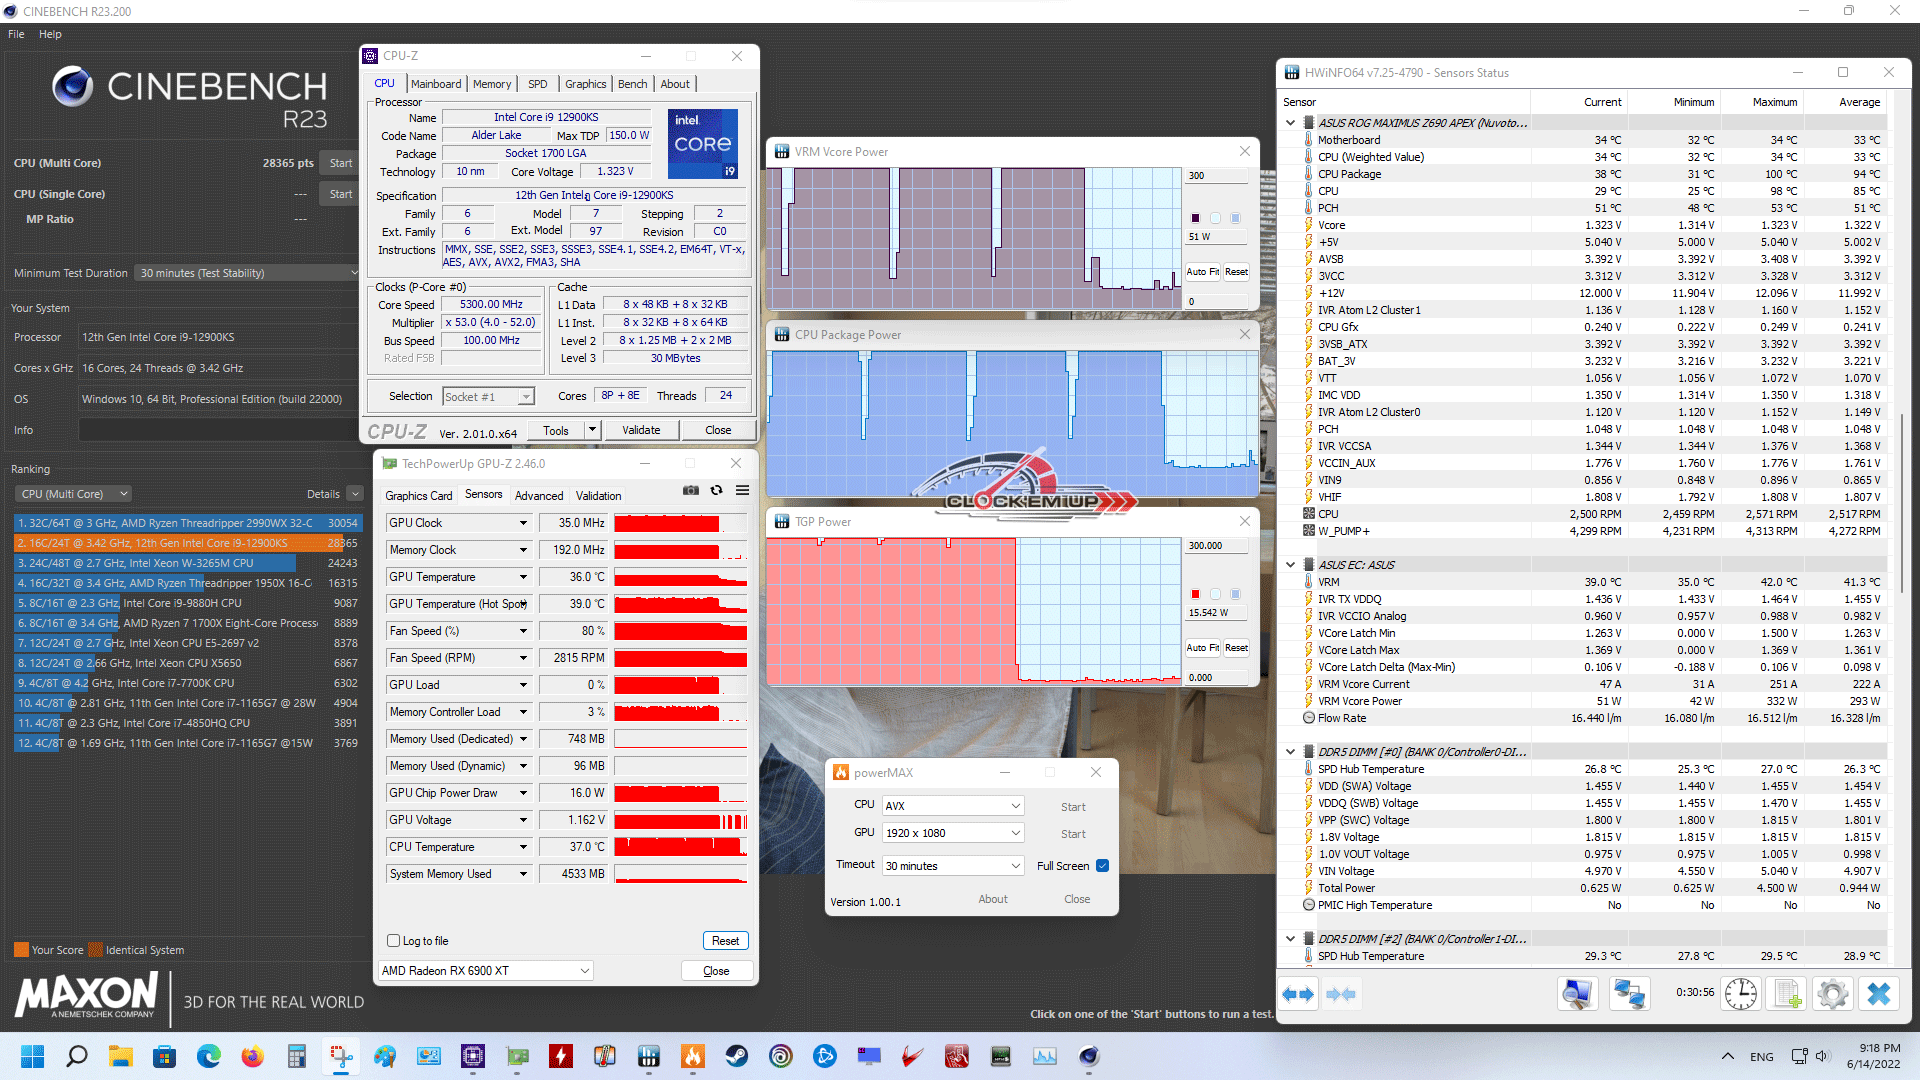The image size is (1920, 1080).
Task: Click the GPU-Z refresh icon
Action: [716, 490]
